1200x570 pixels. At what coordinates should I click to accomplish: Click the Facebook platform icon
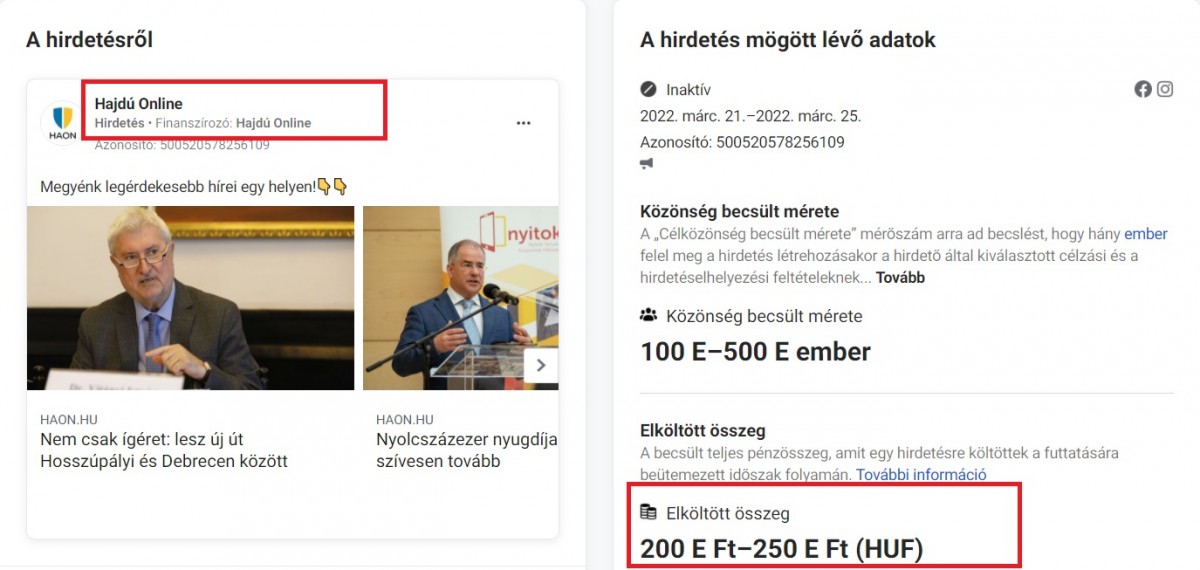tap(1143, 89)
